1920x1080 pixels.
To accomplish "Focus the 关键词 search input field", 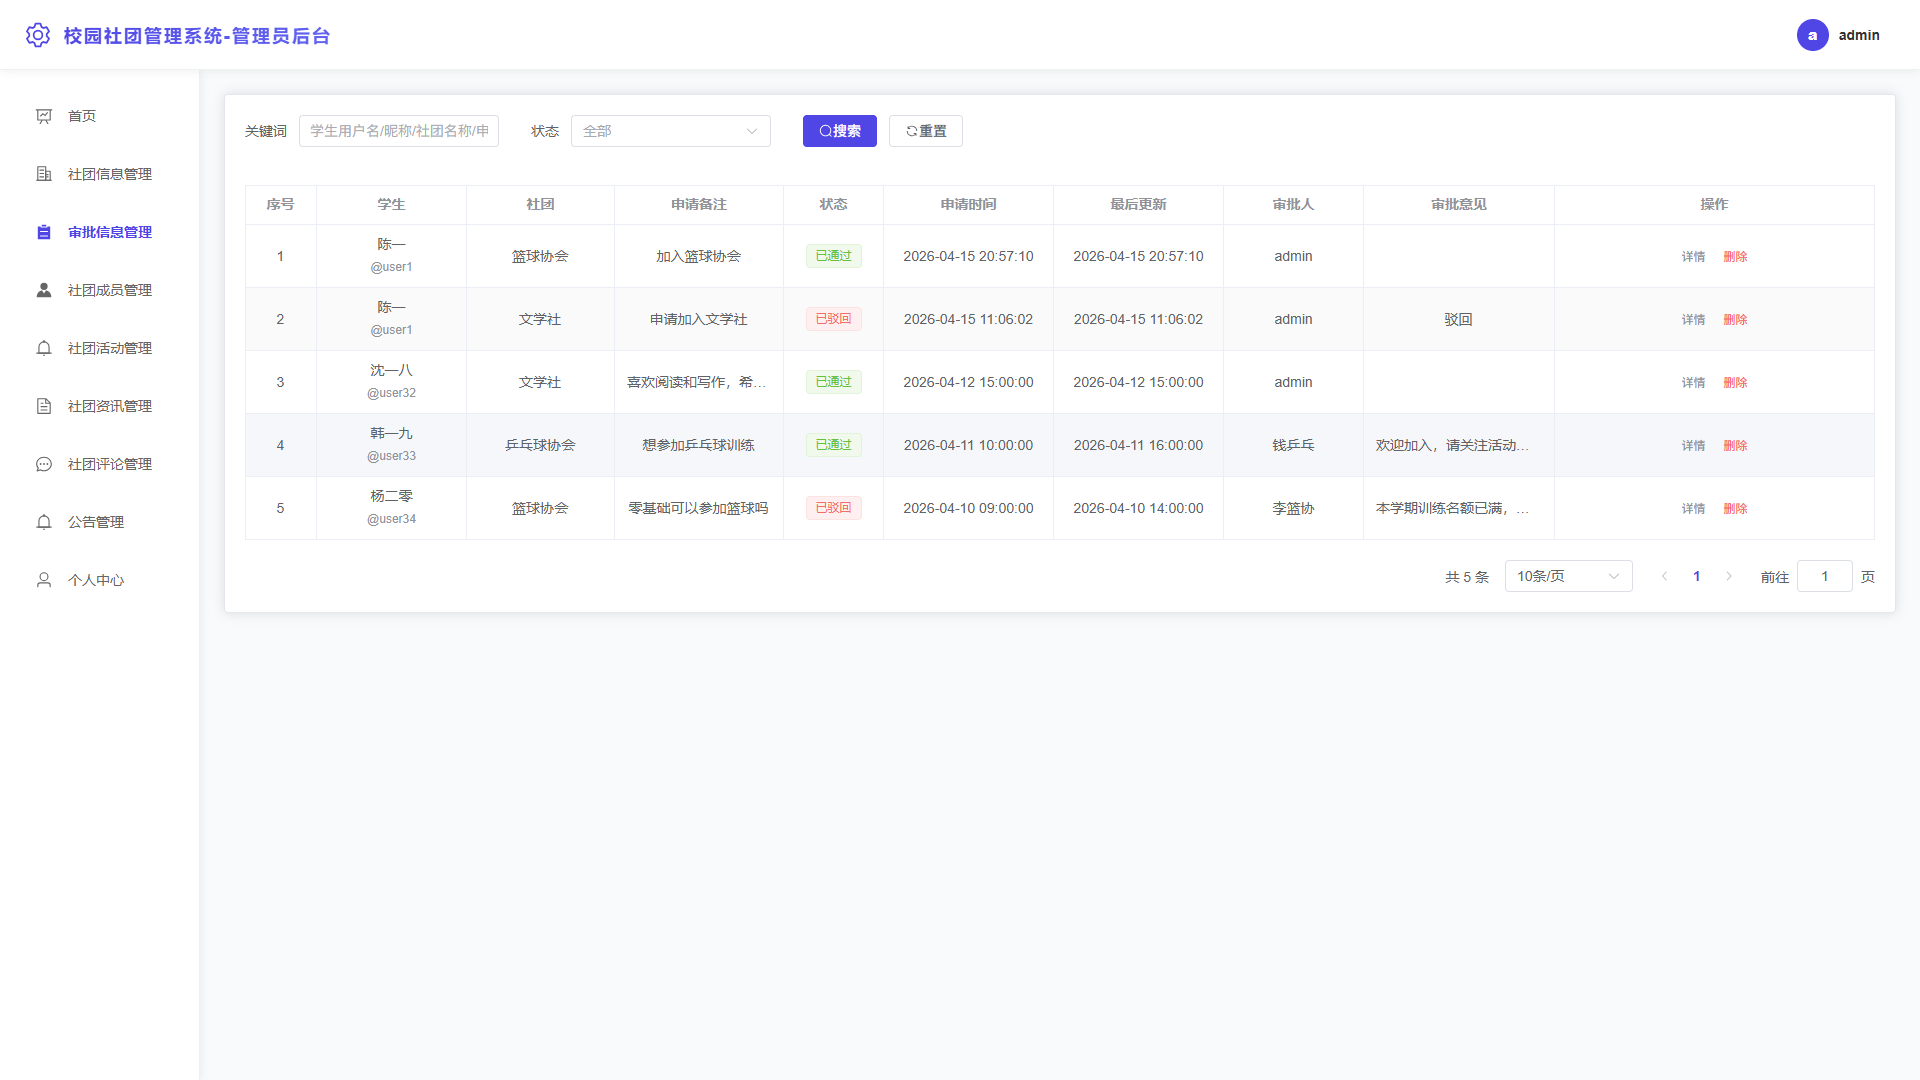I will click(x=398, y=131).
